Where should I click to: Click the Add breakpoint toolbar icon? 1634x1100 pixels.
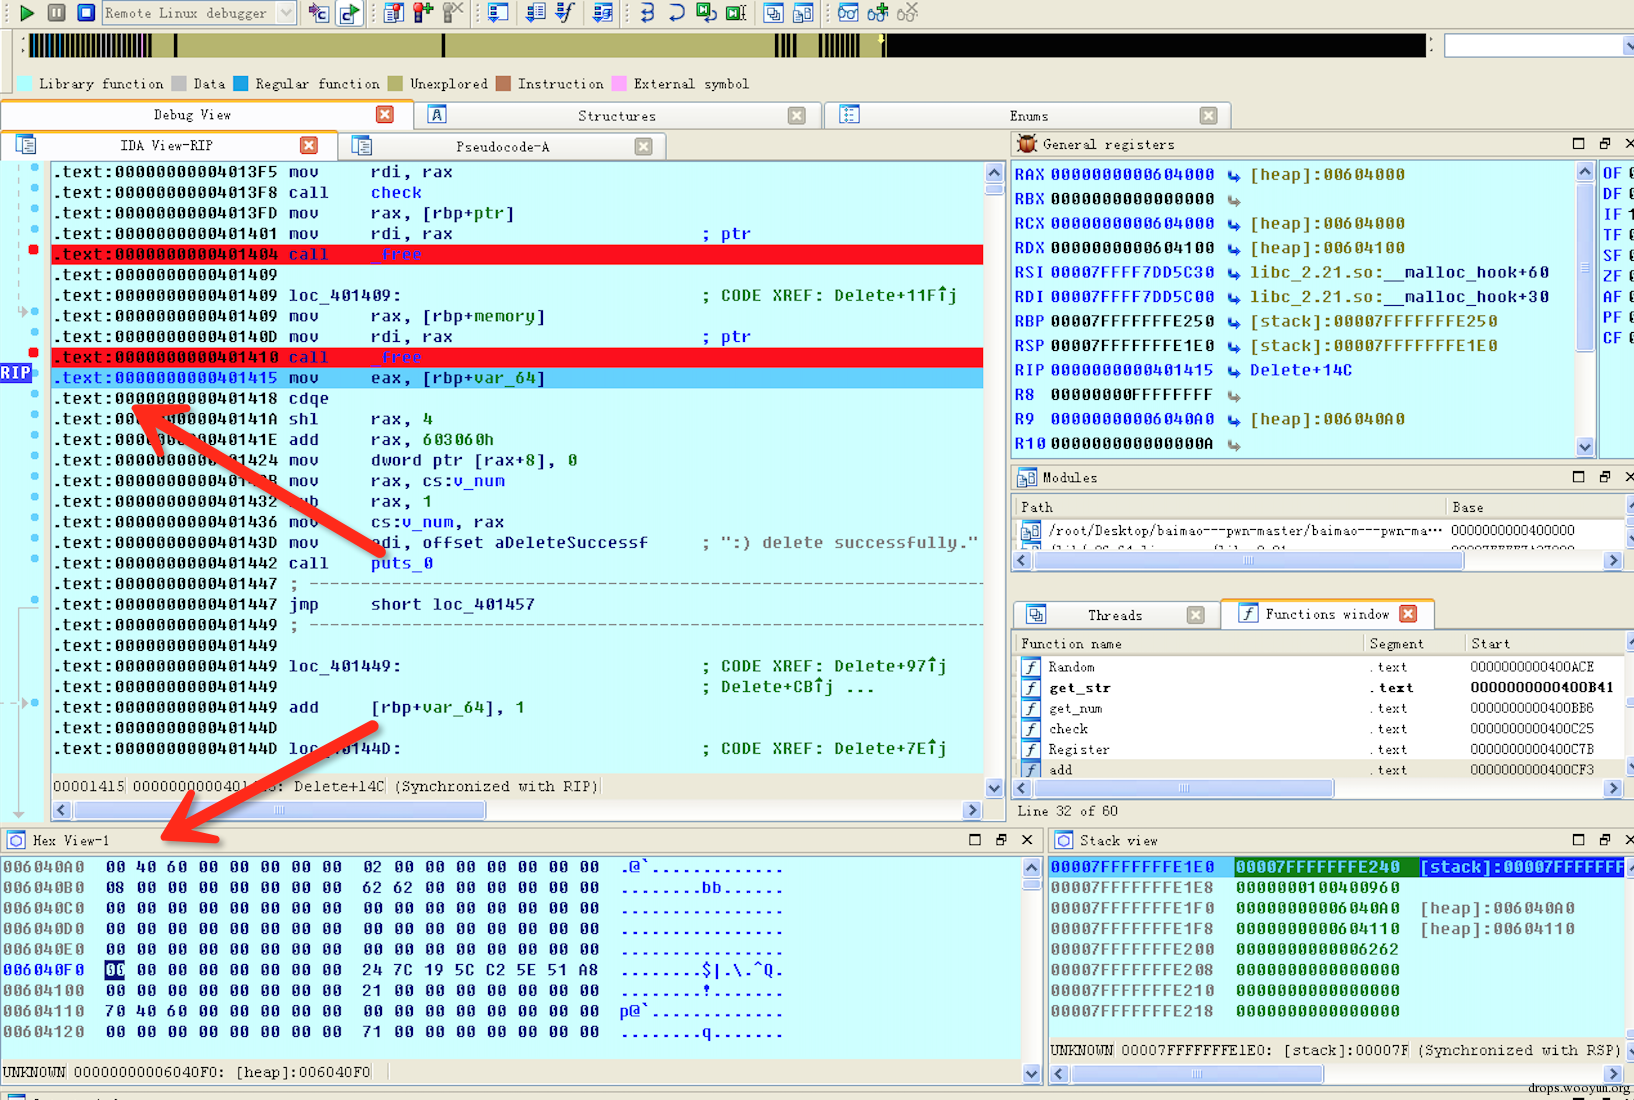[x=423, y=13]
